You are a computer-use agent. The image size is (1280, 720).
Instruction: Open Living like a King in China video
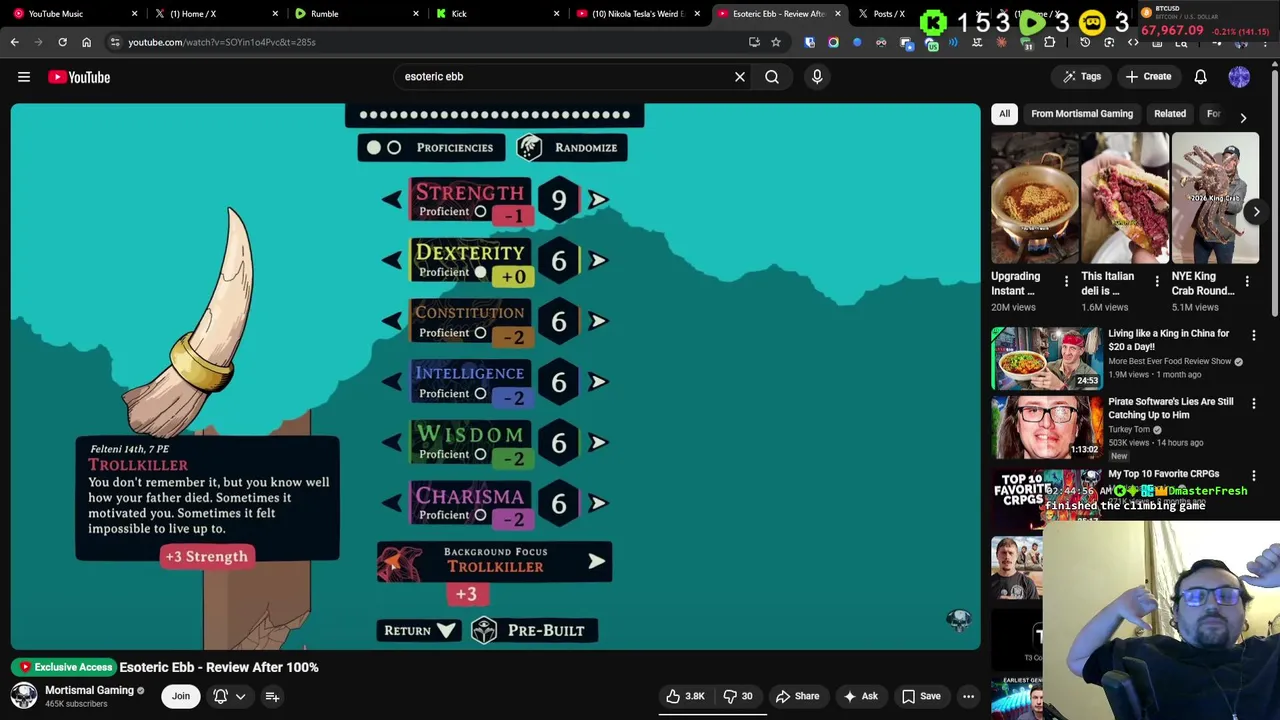point(1047,358)
